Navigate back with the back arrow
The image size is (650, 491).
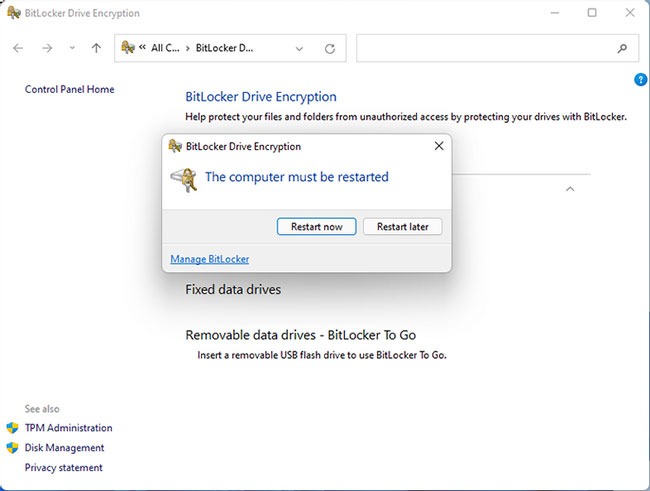point(18,48)
